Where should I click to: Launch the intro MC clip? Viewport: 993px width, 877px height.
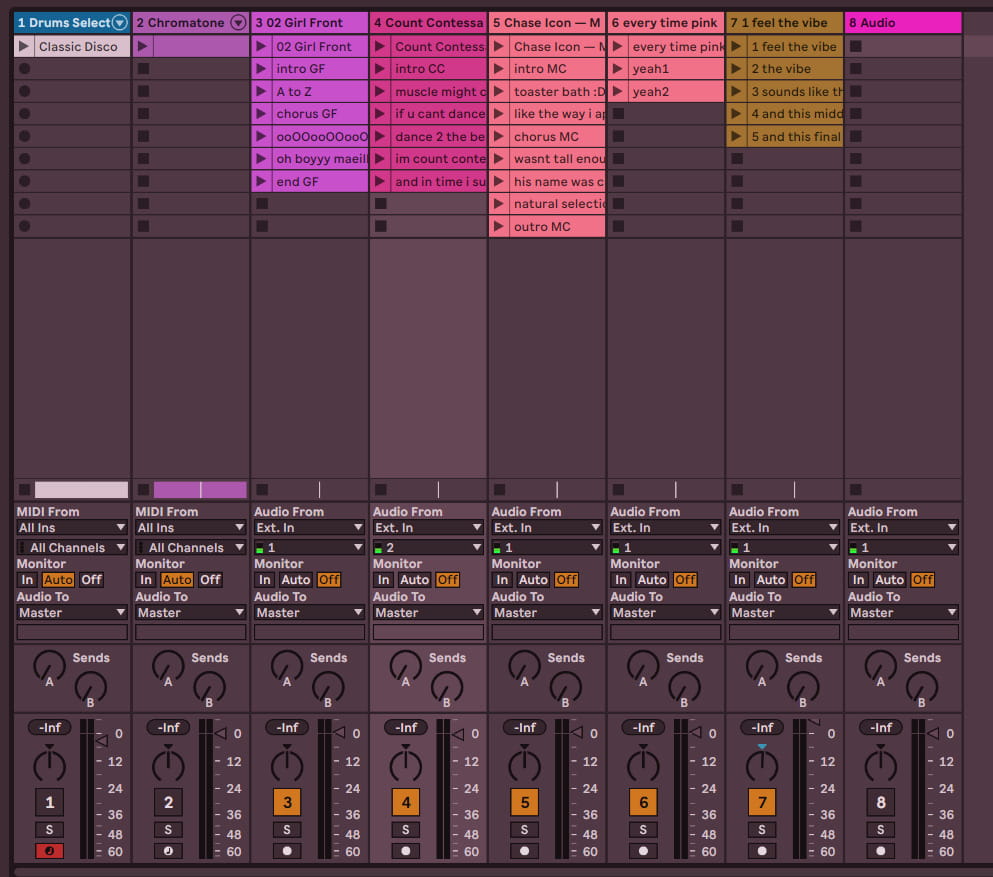pyautogui.click(x=499, y=68)
